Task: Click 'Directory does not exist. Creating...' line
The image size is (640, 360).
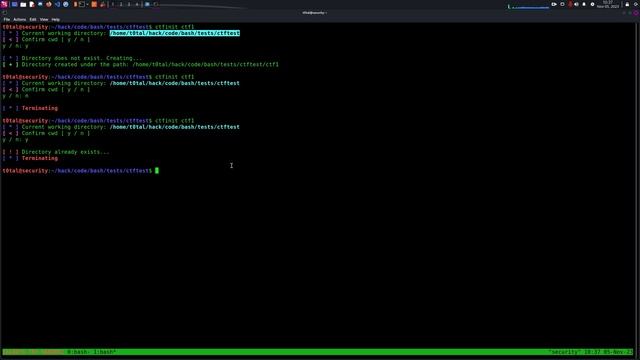Action: coord(72,58)
